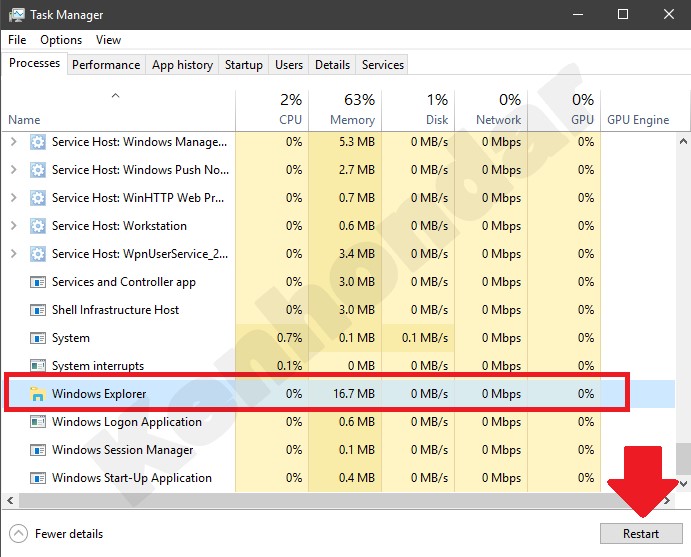Switch to the Services tab

(383, 65)
